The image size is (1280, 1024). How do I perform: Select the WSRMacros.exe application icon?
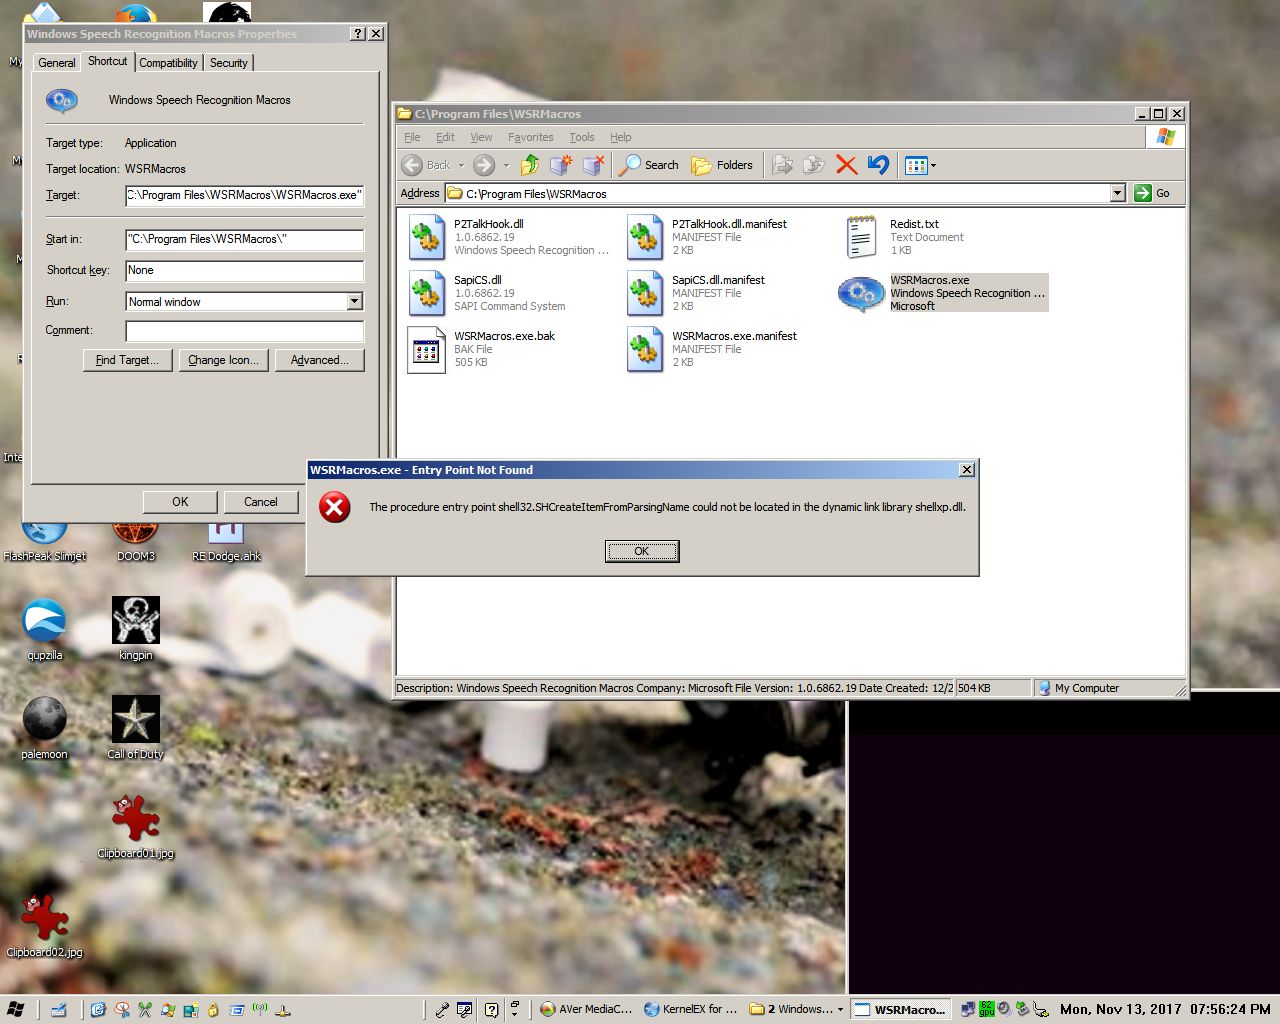click(x=862, y=294)
